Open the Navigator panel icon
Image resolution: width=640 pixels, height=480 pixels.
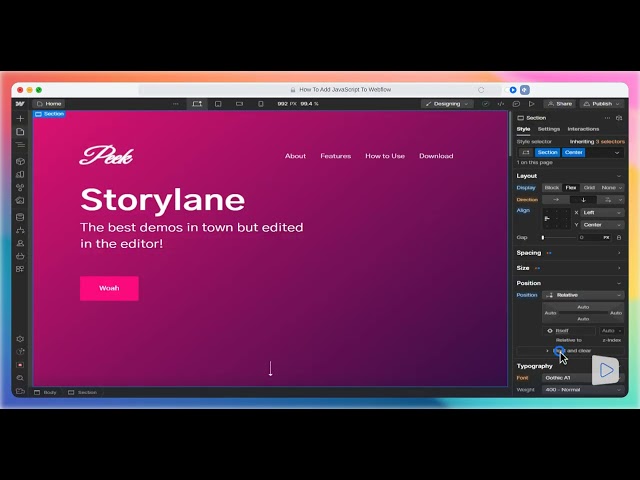pos(20,145)
